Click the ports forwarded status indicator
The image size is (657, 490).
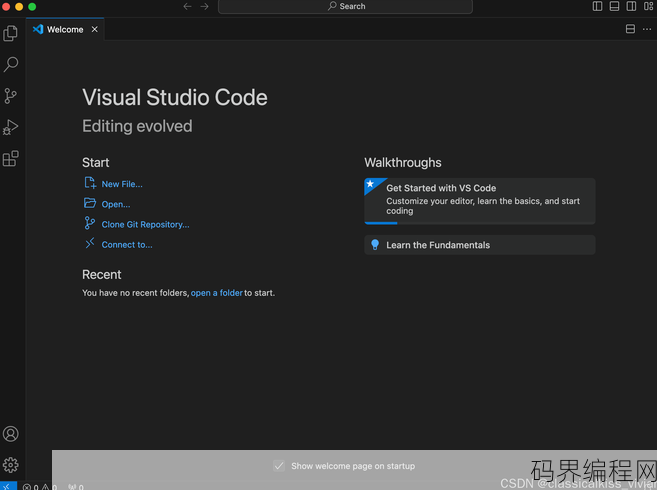pos(76,487)
